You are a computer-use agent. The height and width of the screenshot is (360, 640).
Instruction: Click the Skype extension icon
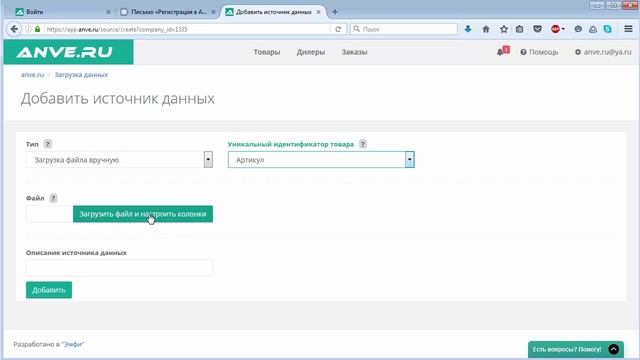[x=607, y=29]
